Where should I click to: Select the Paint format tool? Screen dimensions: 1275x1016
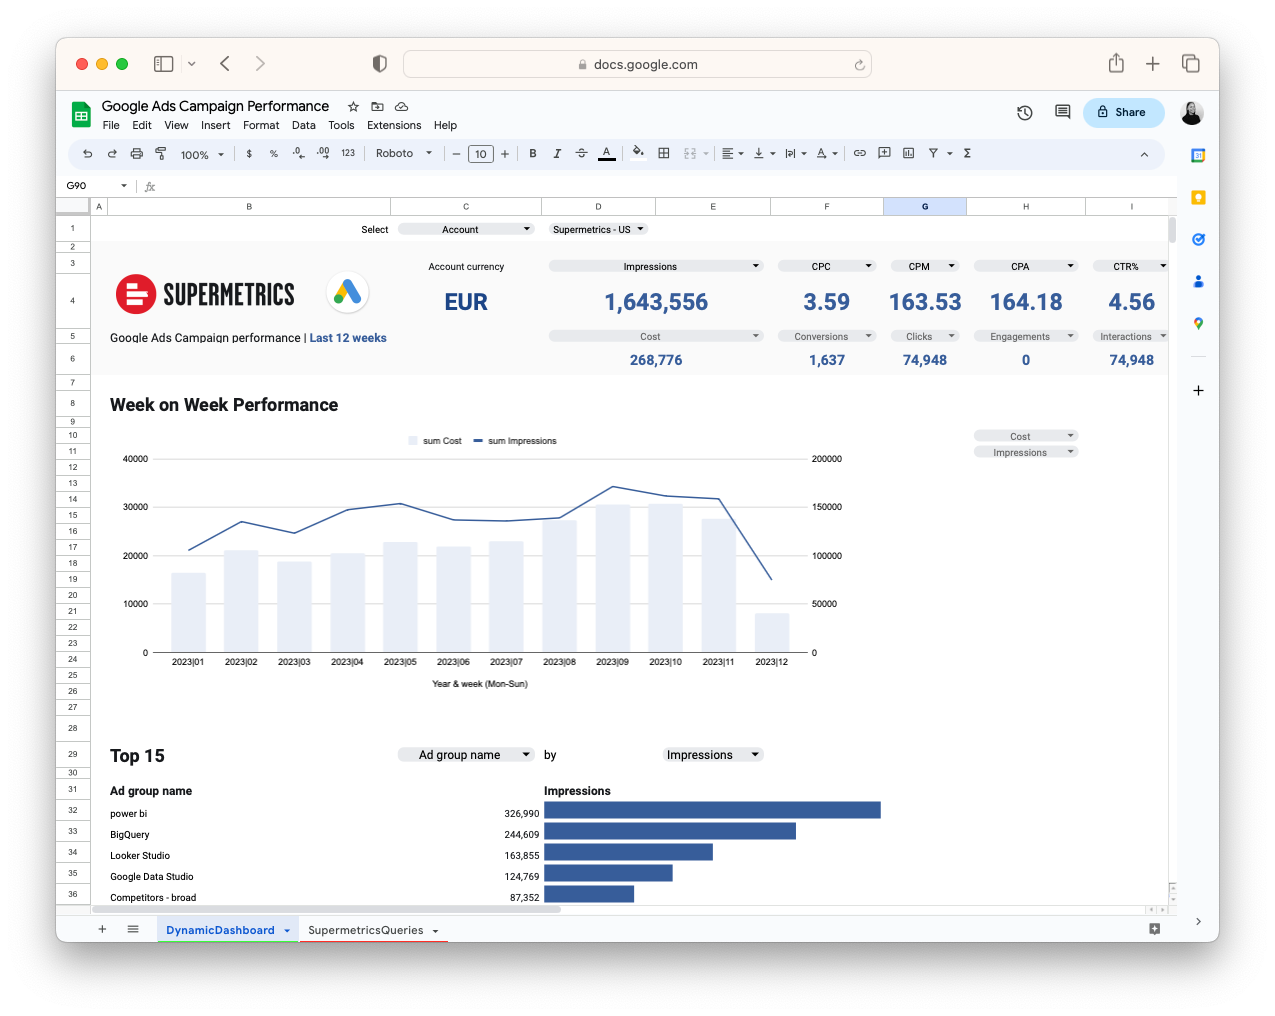click(161, 154)
